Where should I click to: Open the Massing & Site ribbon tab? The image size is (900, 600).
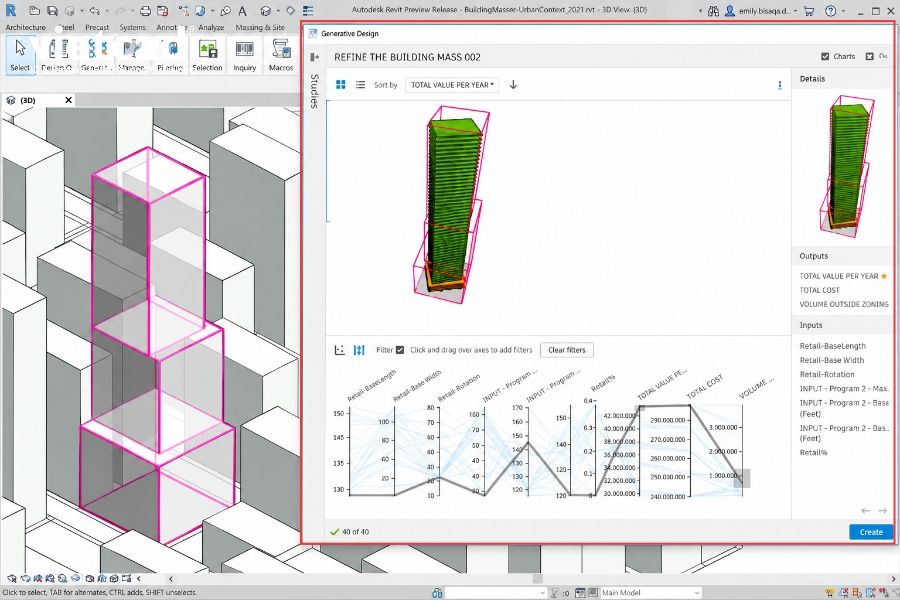(x=260, y=27)
